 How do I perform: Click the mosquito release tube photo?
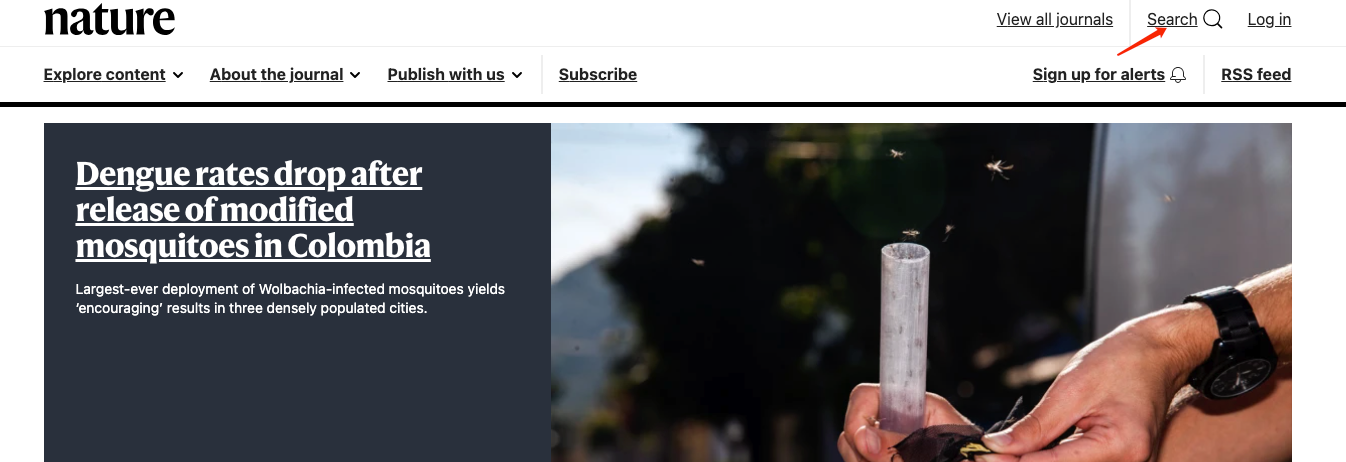(x=921, y=292)
